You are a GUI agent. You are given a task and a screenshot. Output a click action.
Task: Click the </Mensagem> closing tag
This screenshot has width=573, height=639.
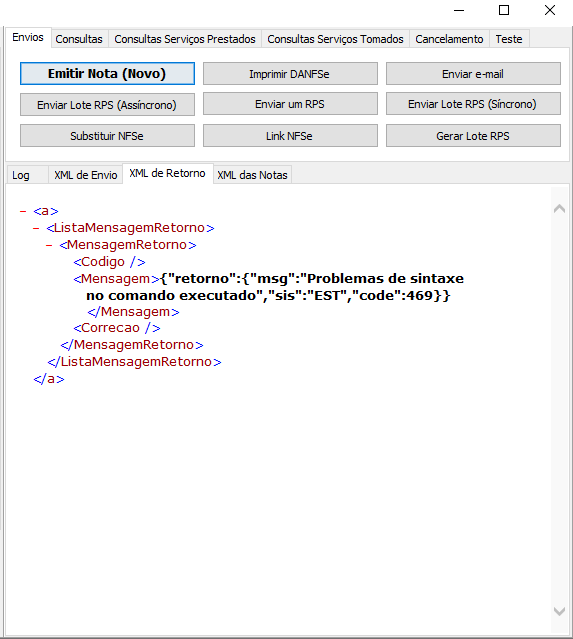tap(133, 312)
